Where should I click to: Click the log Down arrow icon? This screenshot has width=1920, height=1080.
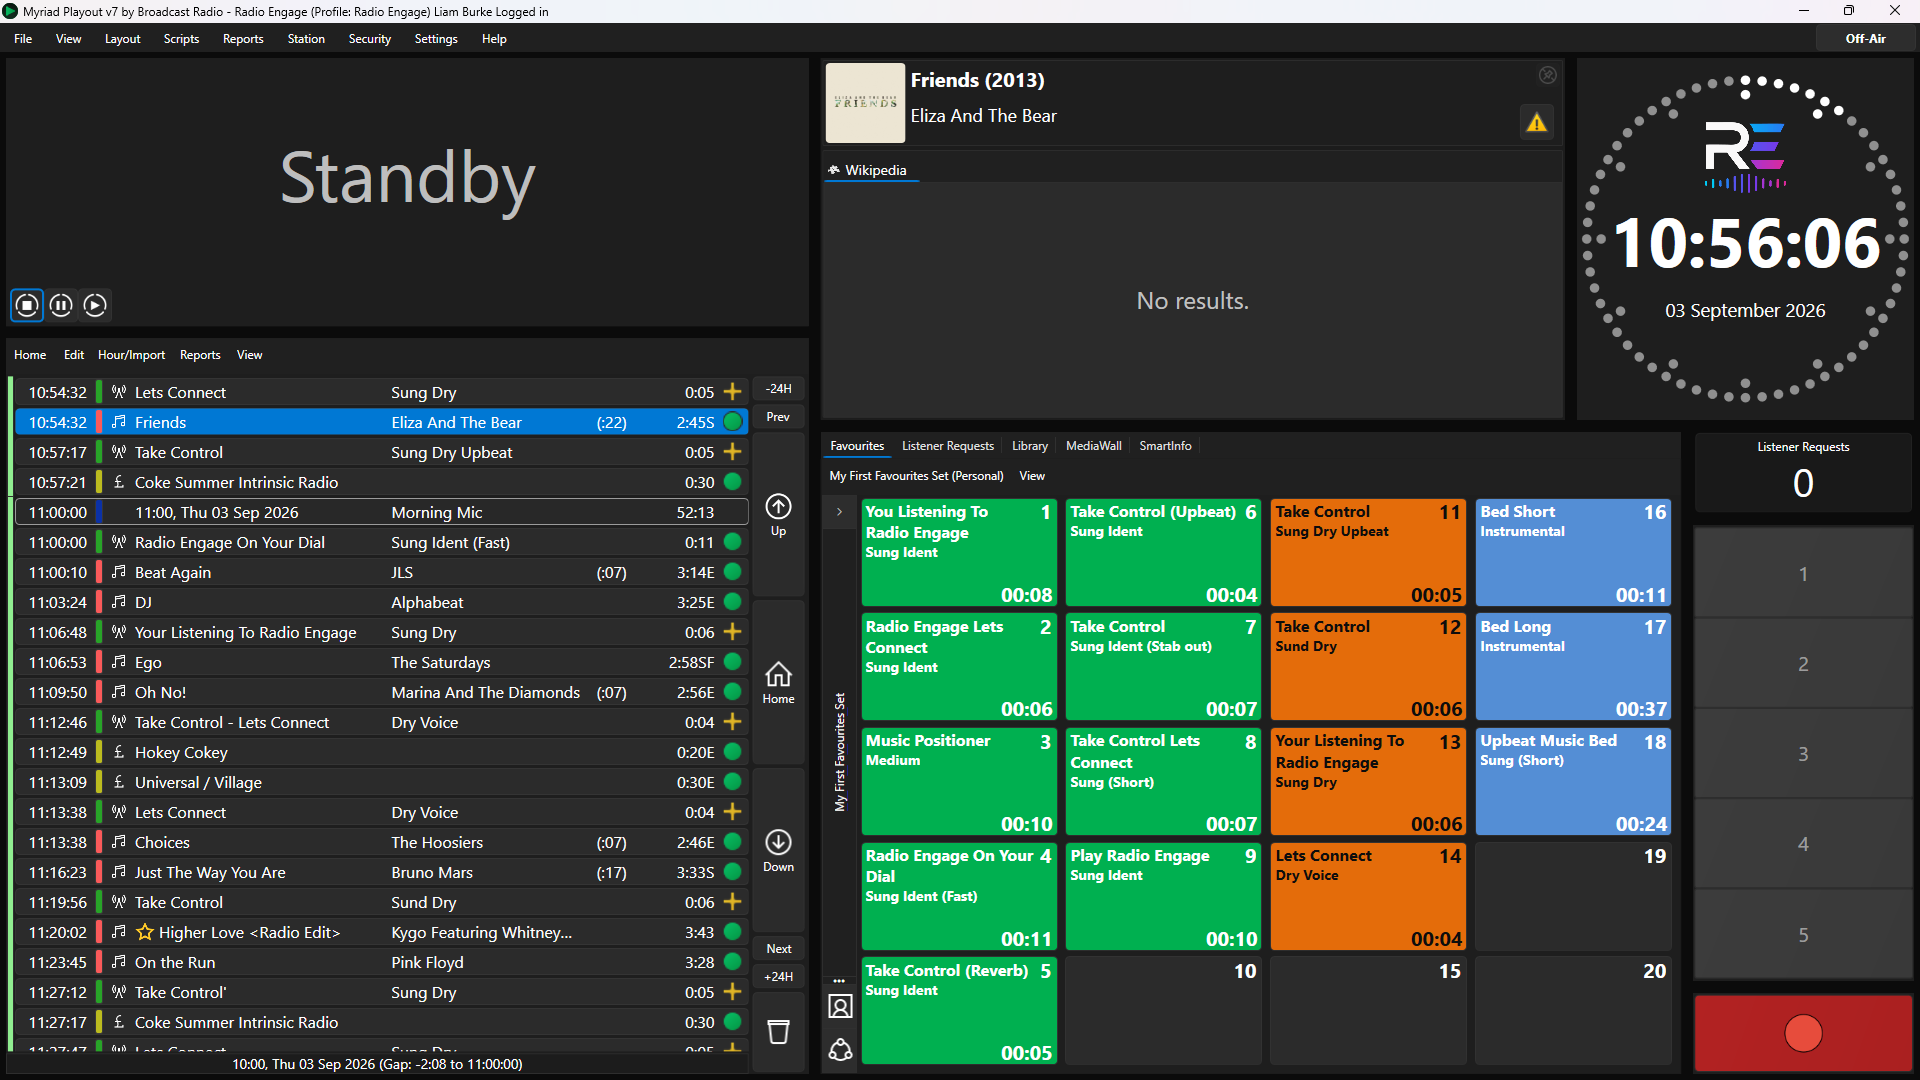[x=778, y=842]
